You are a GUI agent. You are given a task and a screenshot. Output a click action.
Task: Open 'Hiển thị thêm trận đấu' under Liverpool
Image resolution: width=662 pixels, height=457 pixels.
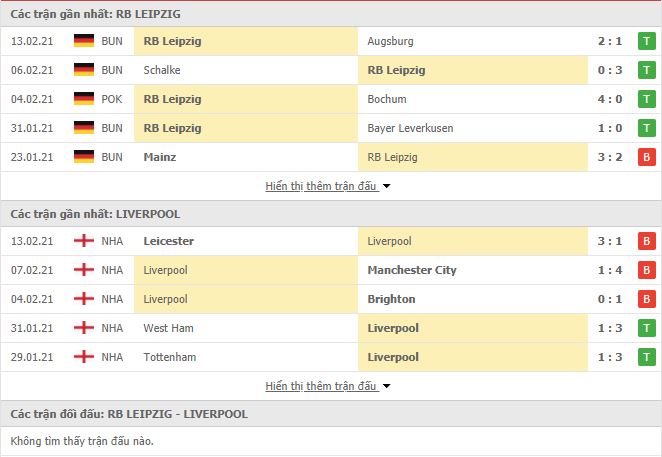[320, 386]
